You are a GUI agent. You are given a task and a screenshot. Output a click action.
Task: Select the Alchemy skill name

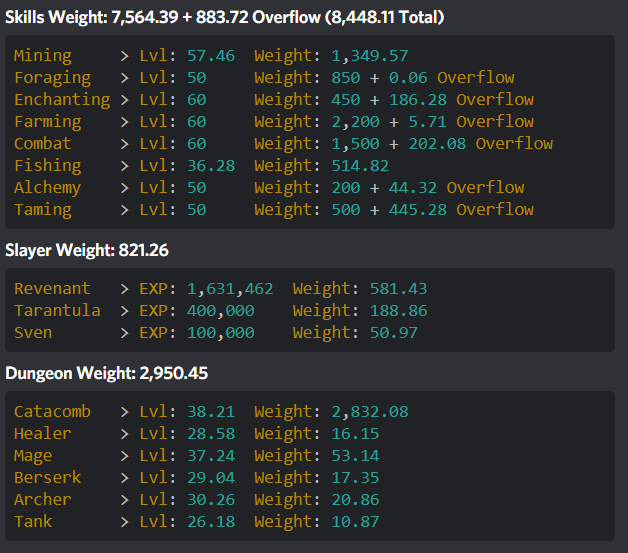click(47, 188)
